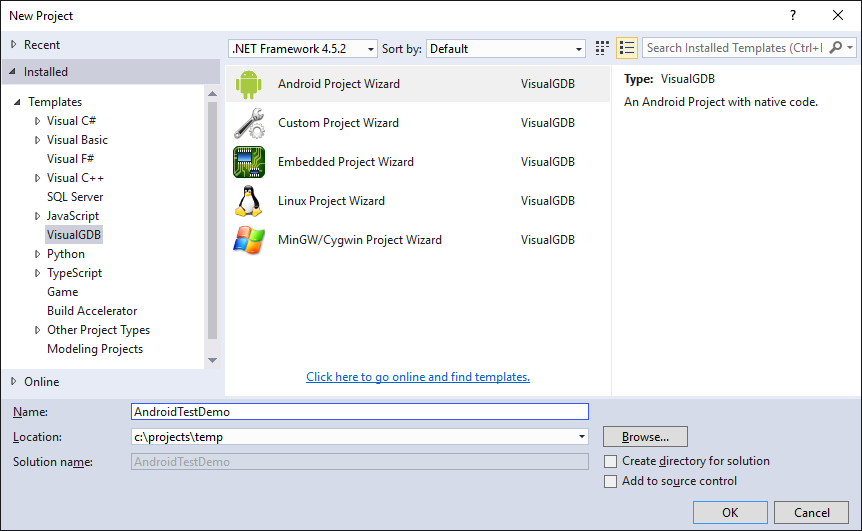The height and width of the screenshot is (531, 862).
Task: Select Build Accelerator templates
Action: tap(92, 311)
